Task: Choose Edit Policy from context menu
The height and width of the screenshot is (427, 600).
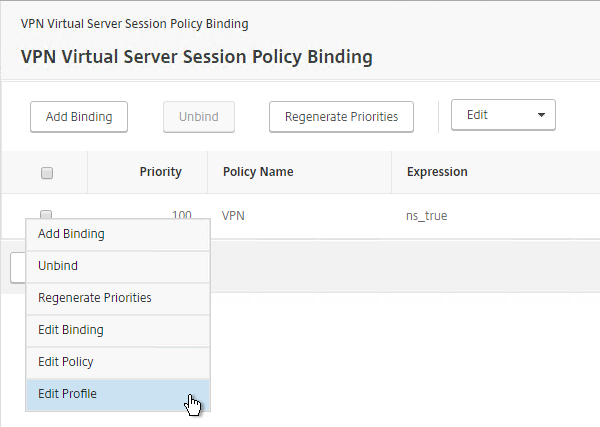Action: [x=118, y=362]
